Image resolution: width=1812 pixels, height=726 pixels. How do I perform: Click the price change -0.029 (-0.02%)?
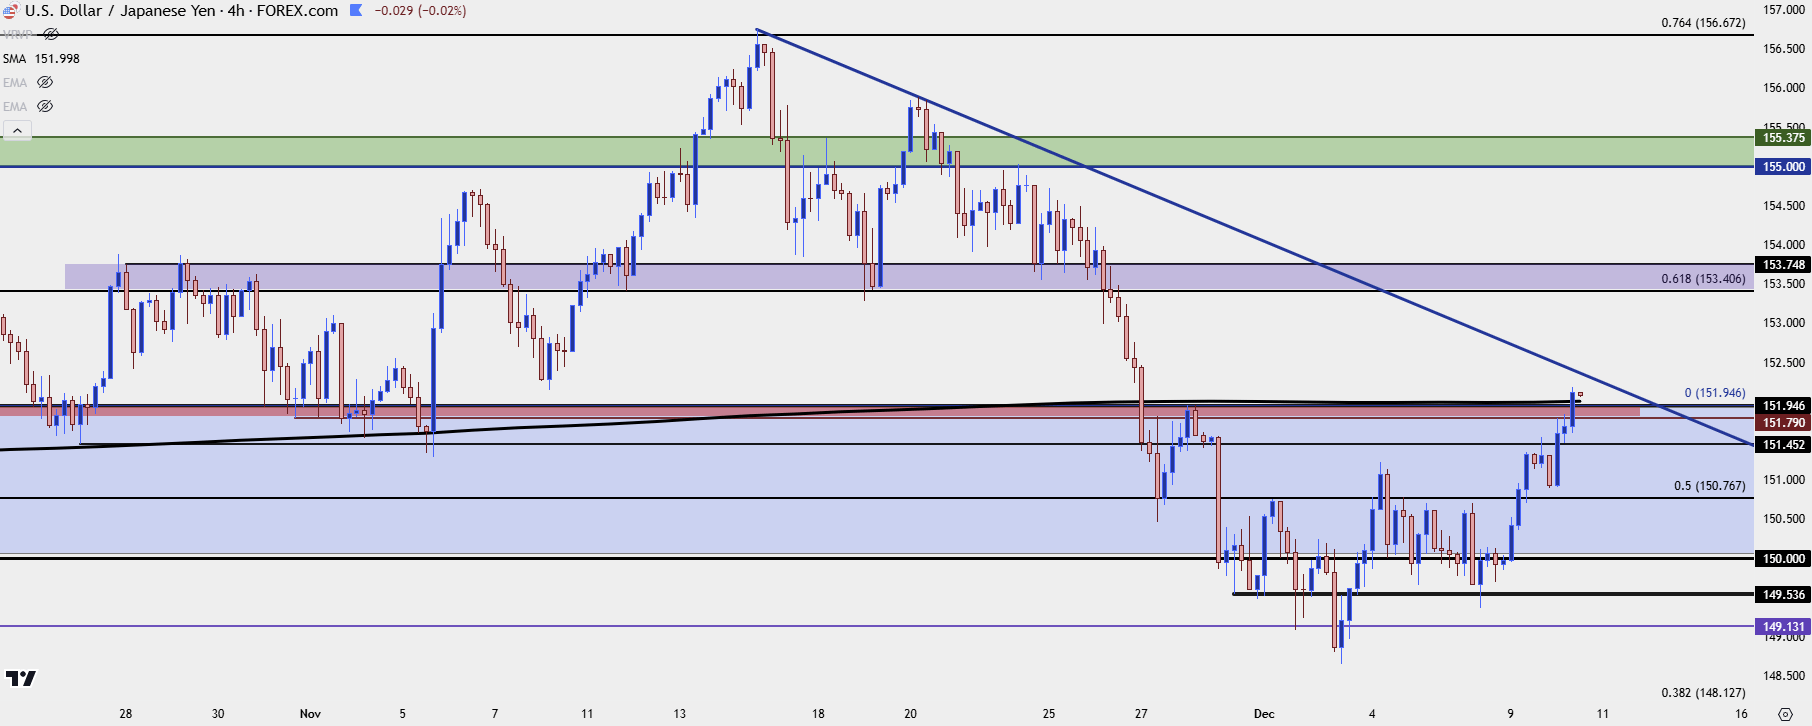(420, 10)
